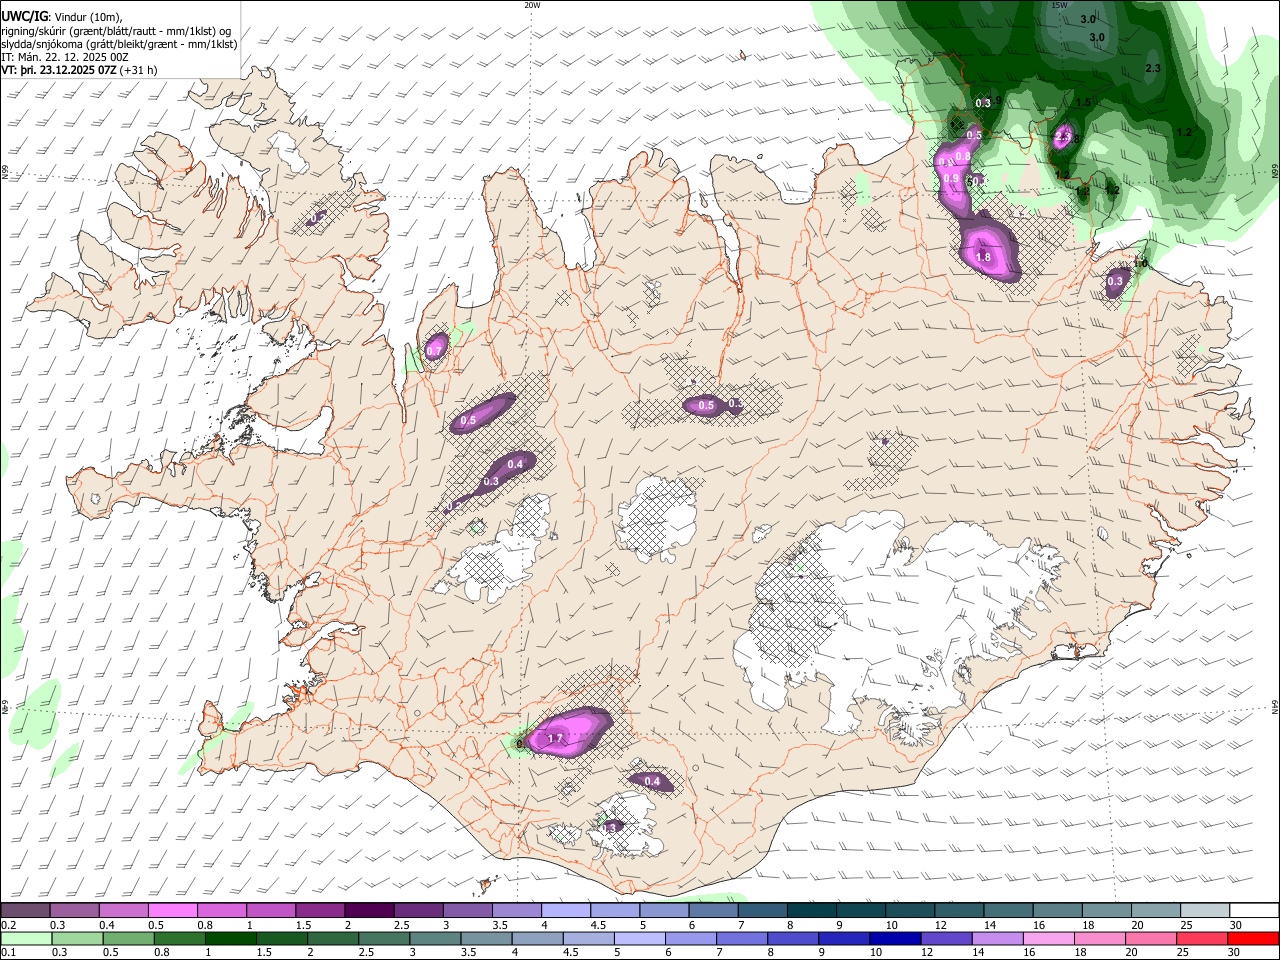Image resolution: width=1280 pixels, height=960 pixels.
Task: Click the lavender 14–16 rain legend swatch
Action: tap(997, 938)
